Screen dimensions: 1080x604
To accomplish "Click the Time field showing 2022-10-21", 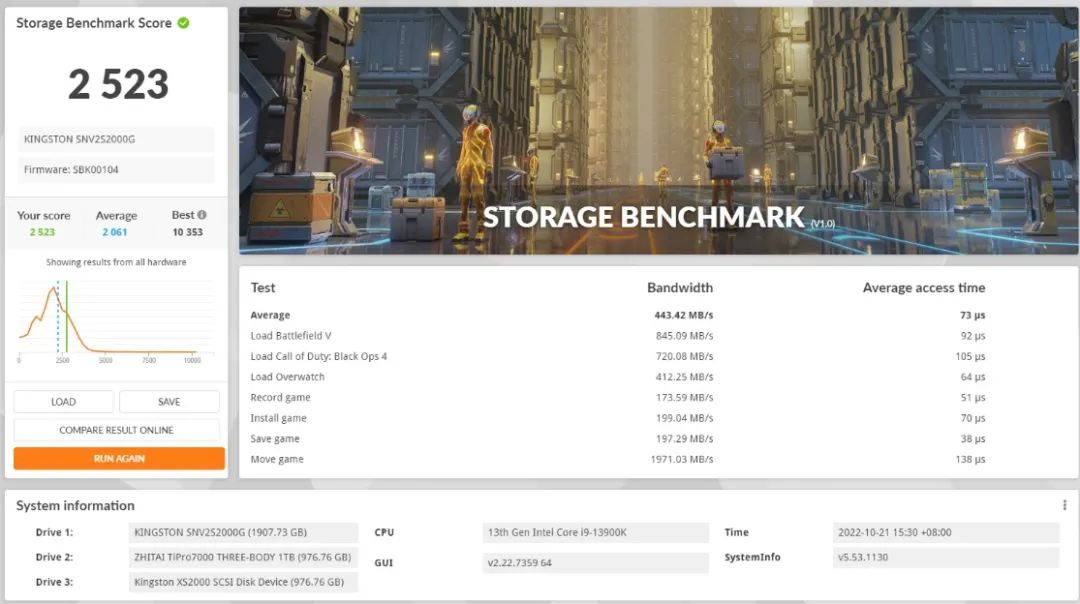I will pyautogui.click(x=945, y=532).
